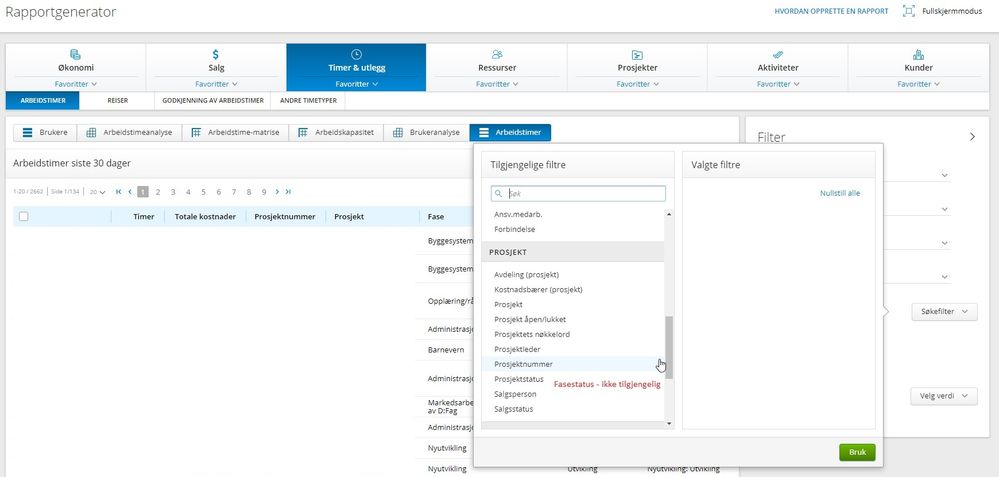The image size is (999, 477).
Task: Click the Fullskjermmodus fullscreen icon
Action: coord(909,11)
